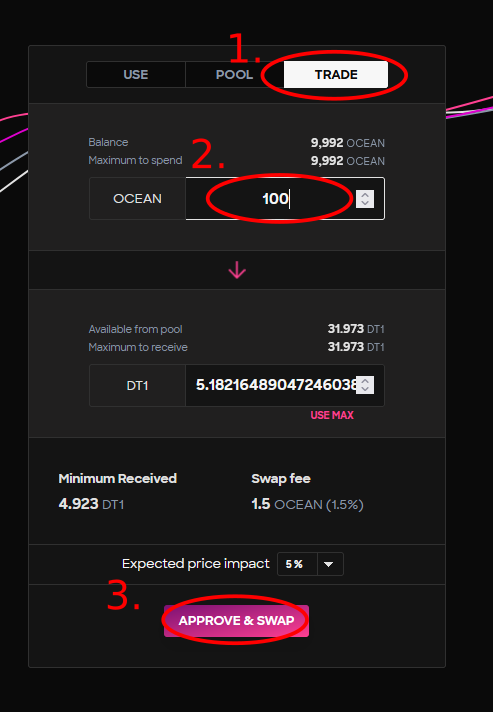Click the APPROVE & SWAP button
Viewport: 493px width, 712px height.
[237, 621]
